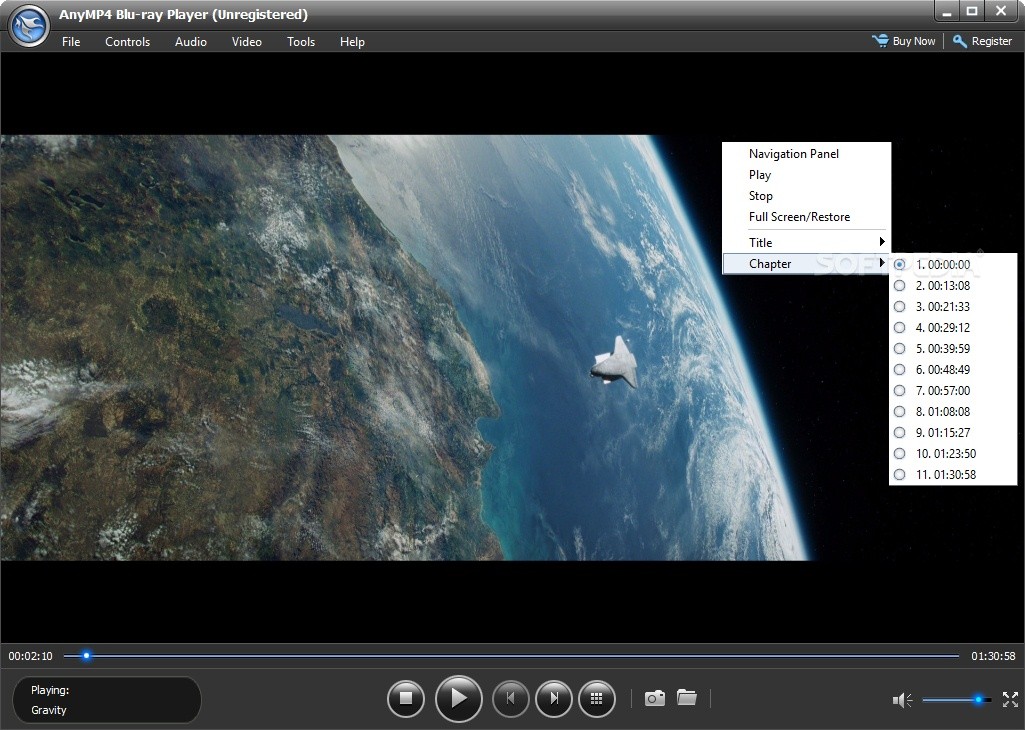1025x730 pixels.
Task: Click the AnyMP4 logo icon
Action: click(x=29, y=26)
